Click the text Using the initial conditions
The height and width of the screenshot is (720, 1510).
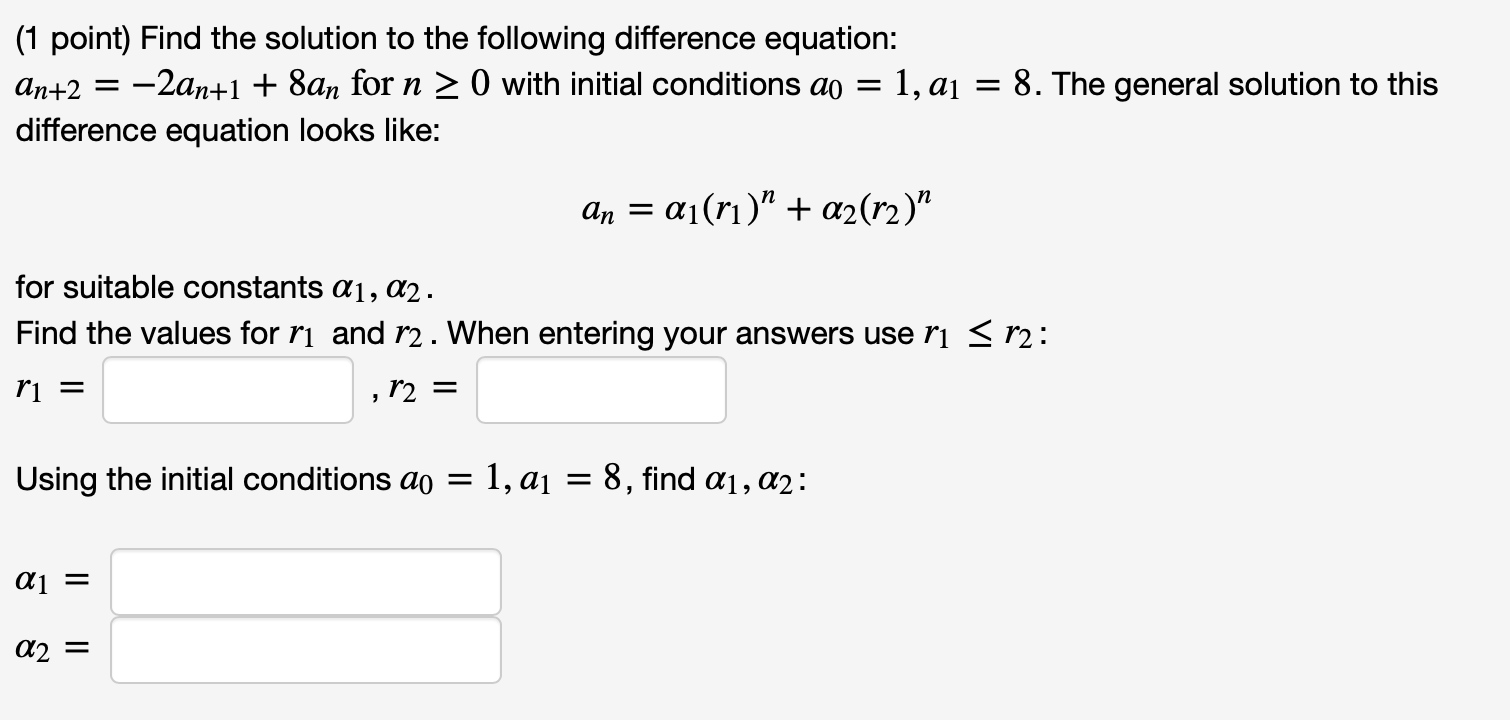(x=180, y=478)
